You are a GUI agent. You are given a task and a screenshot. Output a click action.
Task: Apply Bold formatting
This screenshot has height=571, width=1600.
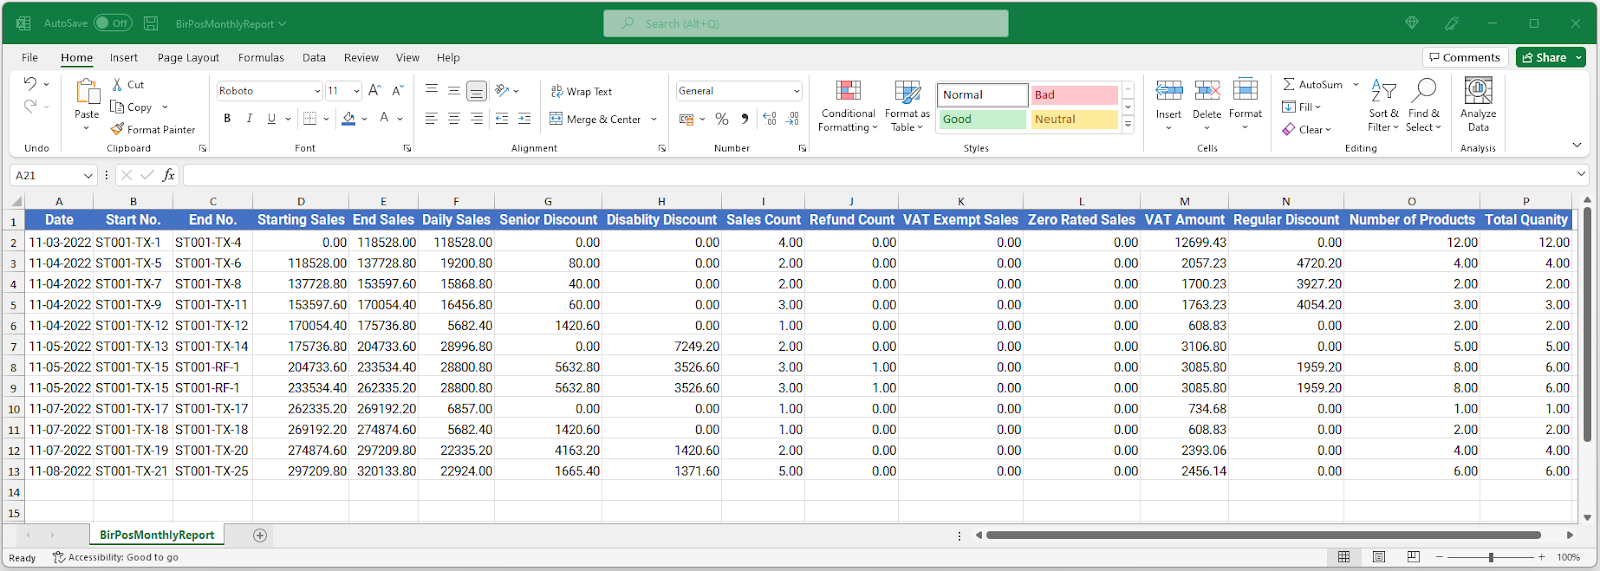pos(227,118)
